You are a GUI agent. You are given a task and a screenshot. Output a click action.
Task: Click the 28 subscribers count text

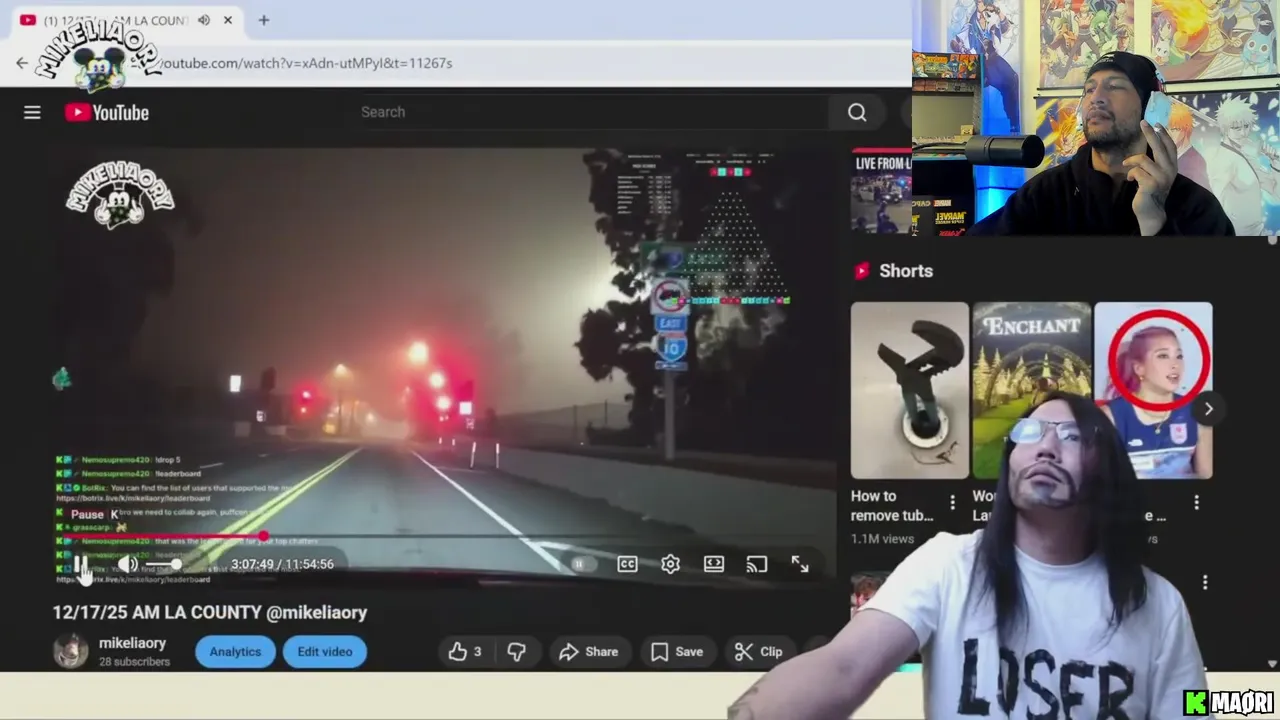[134, 662]
